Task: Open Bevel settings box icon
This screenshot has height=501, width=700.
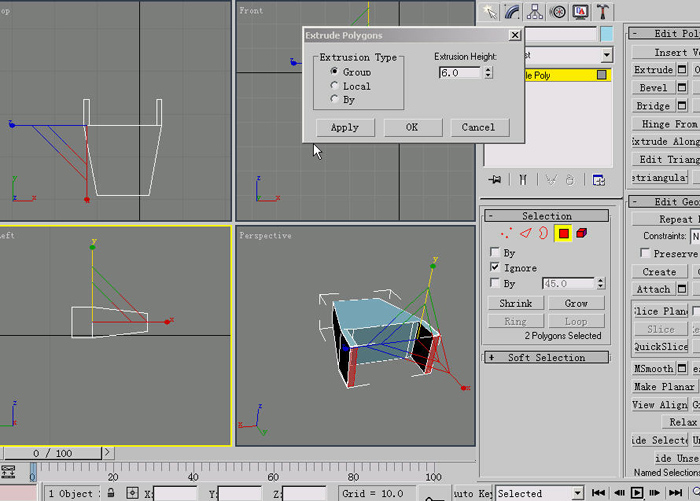Action: click(682, 88)
